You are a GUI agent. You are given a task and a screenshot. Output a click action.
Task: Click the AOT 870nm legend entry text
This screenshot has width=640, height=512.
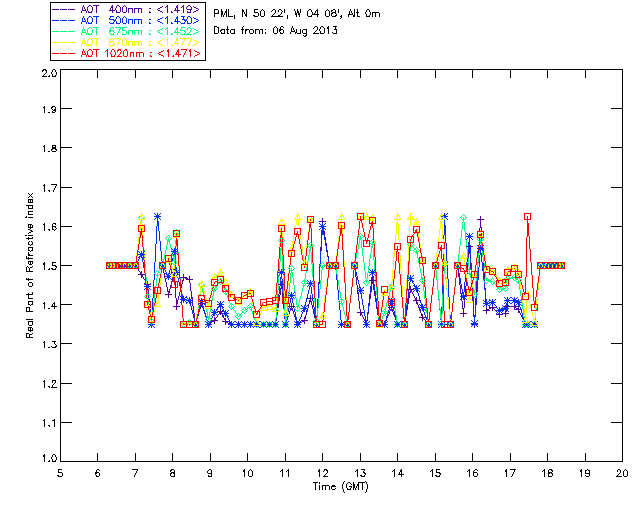tap(140, 42)
